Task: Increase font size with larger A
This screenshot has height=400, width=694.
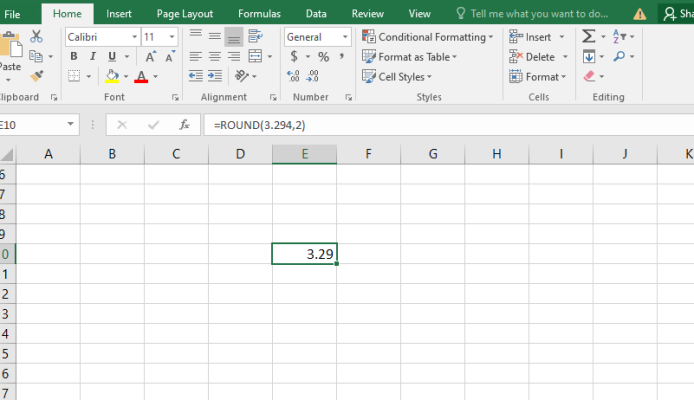Action: point(150,57)
